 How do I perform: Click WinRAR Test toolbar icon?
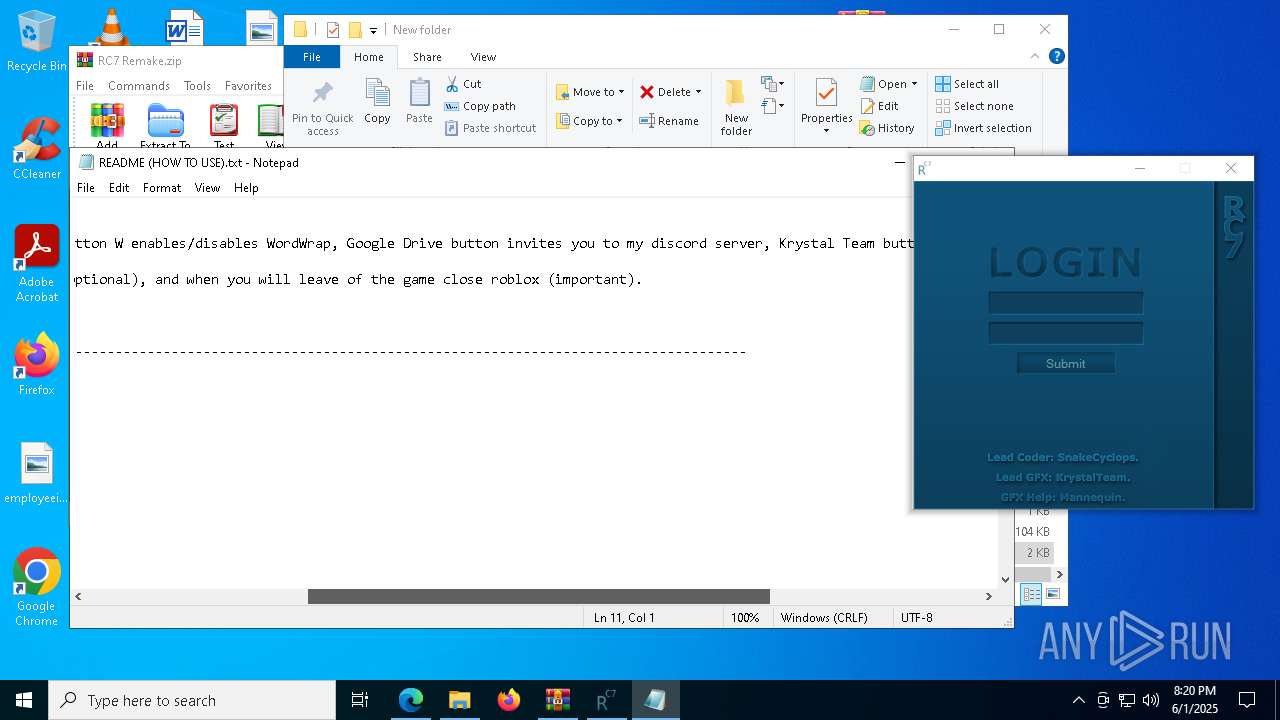pyautogui.click(x=224, y=126)
